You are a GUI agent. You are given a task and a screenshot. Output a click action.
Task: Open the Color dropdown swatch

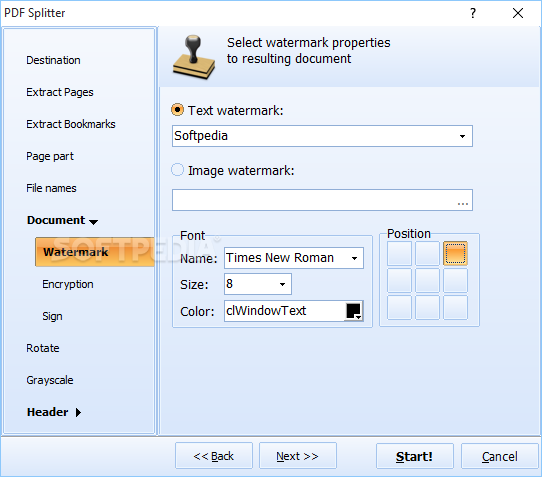pos(354,311)
